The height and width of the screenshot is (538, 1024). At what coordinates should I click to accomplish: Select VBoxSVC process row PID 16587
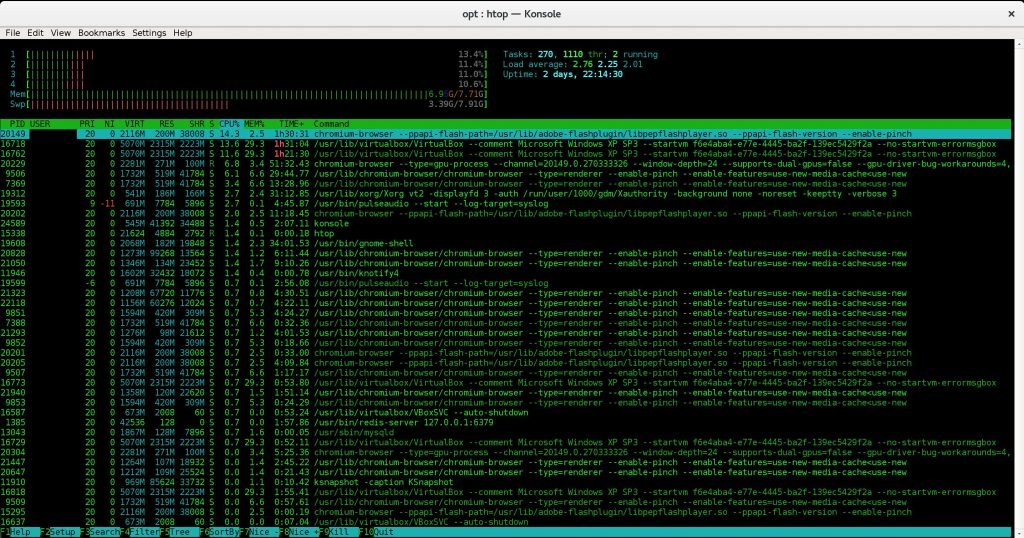click(x=505, y=413)
